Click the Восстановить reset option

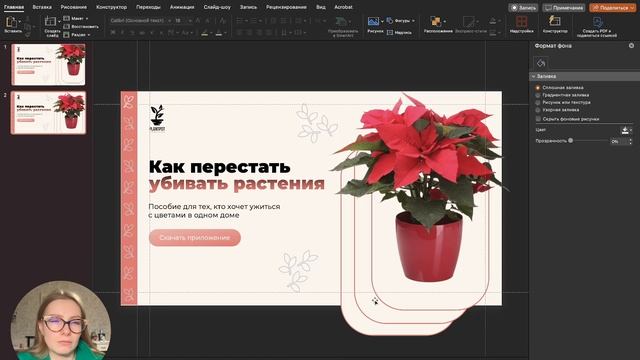(81, 27)
